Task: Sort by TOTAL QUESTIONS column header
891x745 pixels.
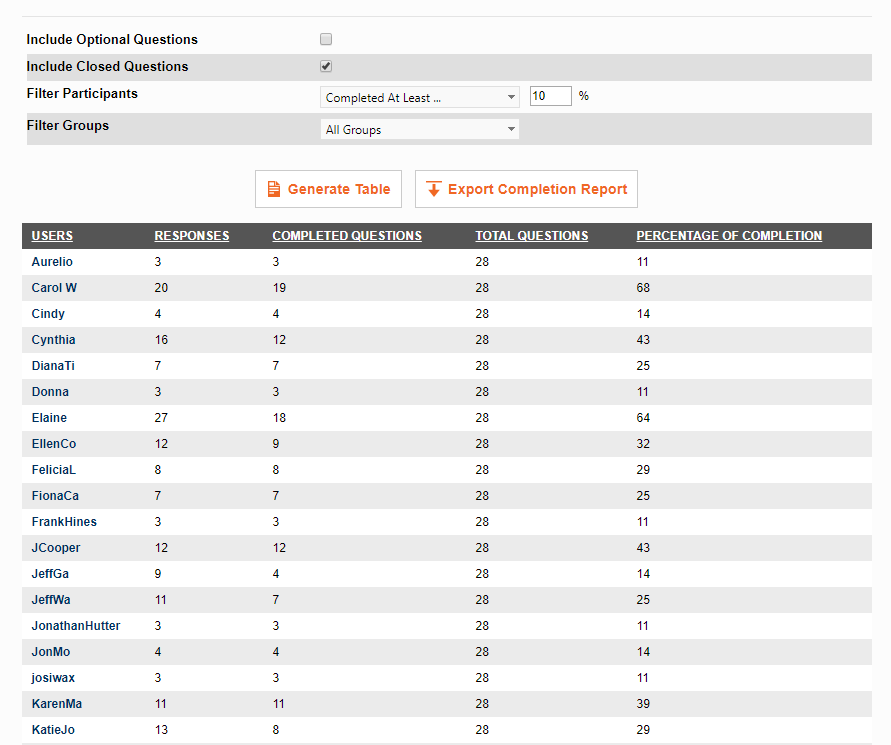Action: point(531,236)
